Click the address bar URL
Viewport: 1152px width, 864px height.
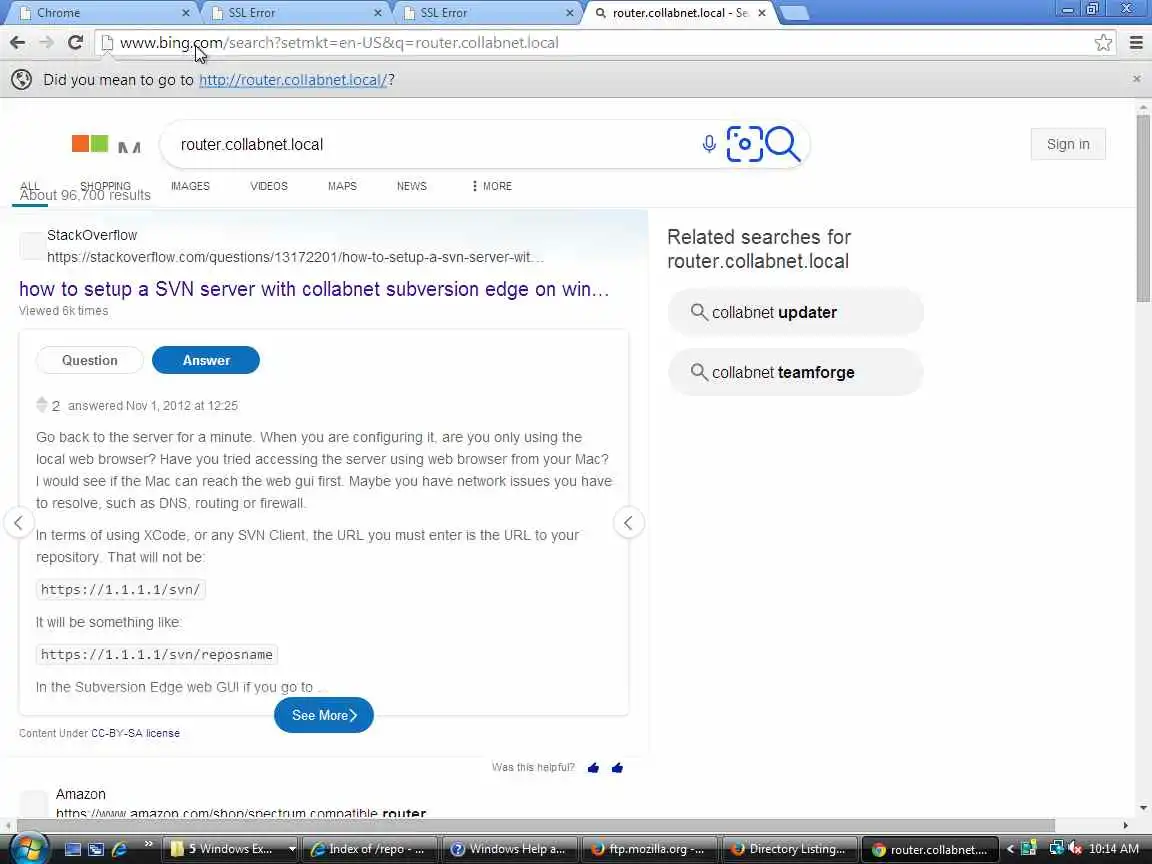339,43
